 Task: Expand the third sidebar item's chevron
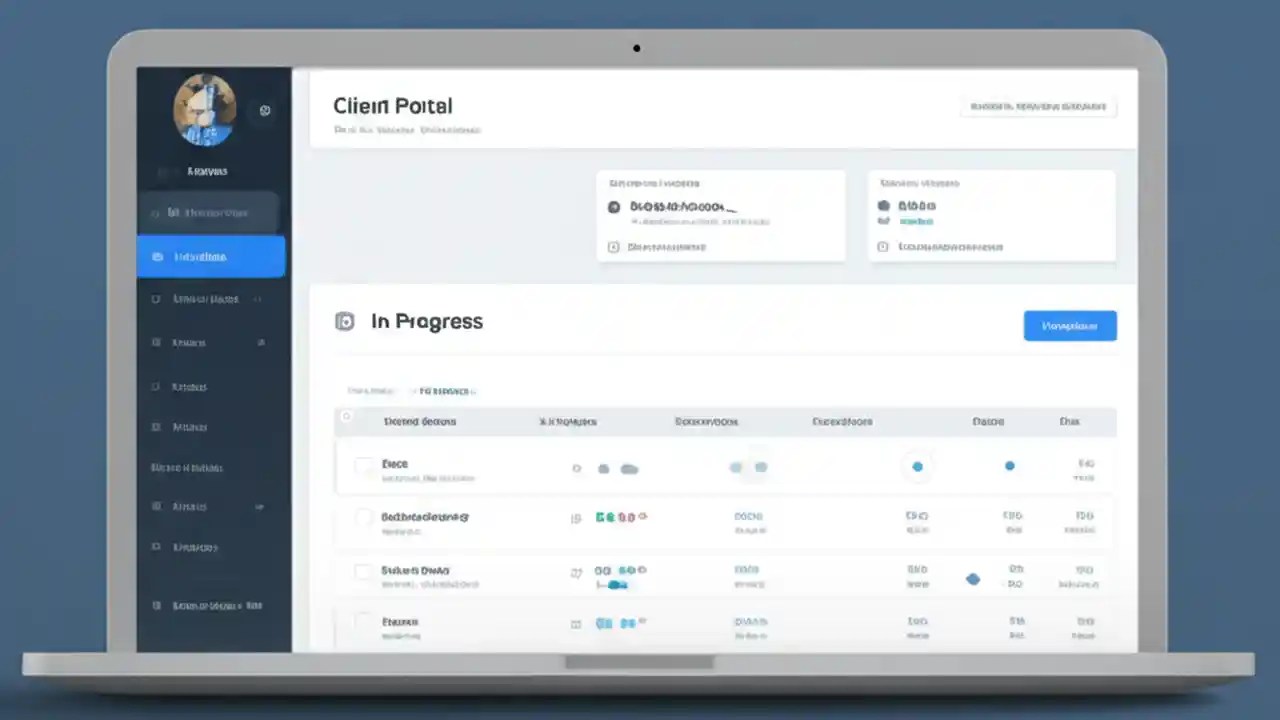(257, 299)
